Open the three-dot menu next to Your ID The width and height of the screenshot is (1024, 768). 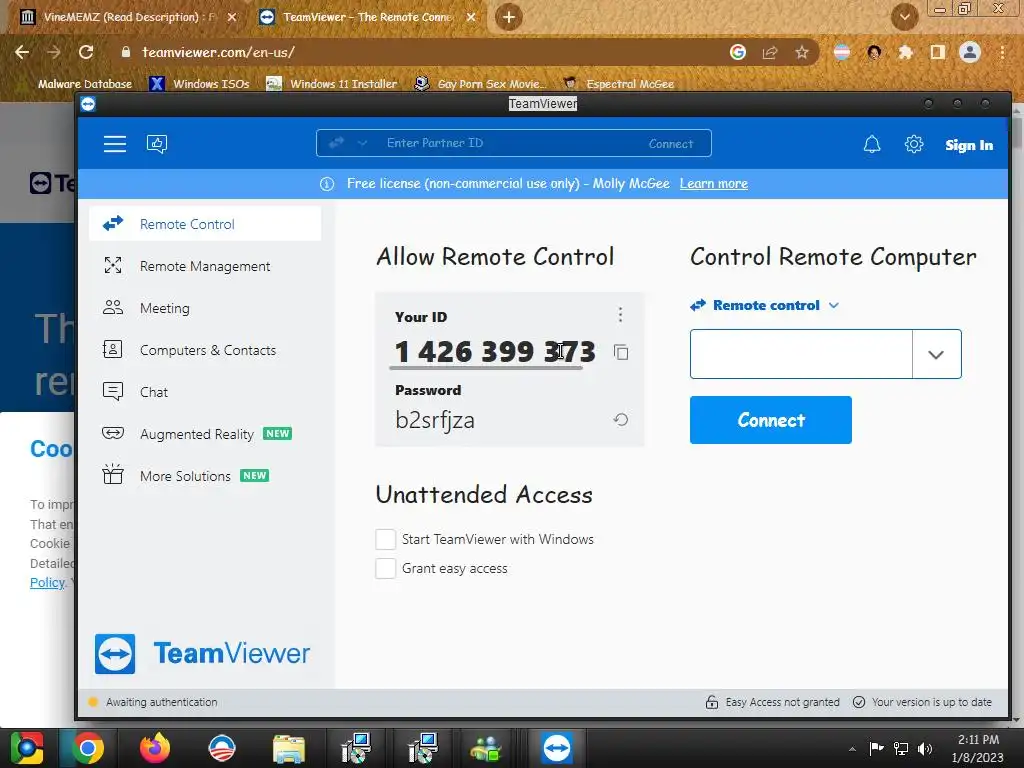(x=620, y=315)
